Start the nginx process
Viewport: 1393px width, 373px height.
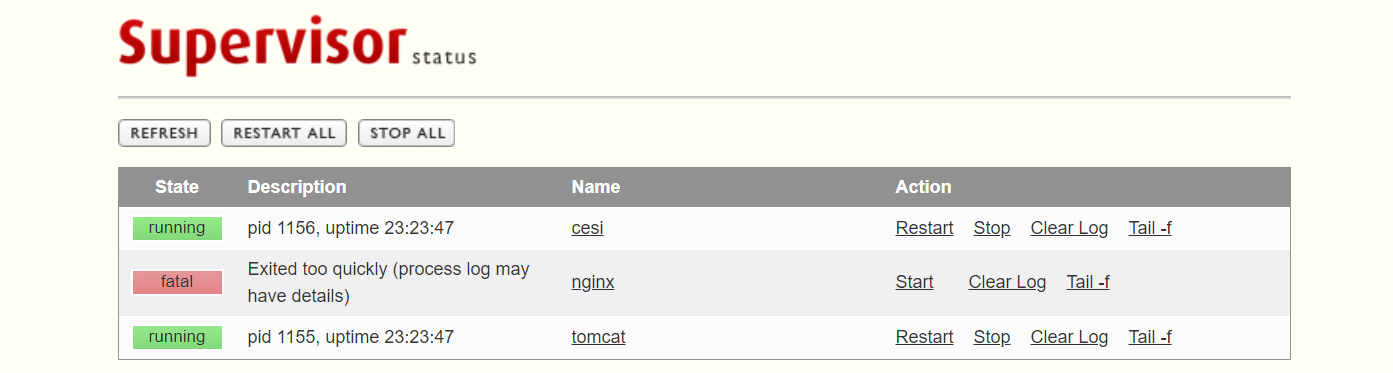pos(914,282)
